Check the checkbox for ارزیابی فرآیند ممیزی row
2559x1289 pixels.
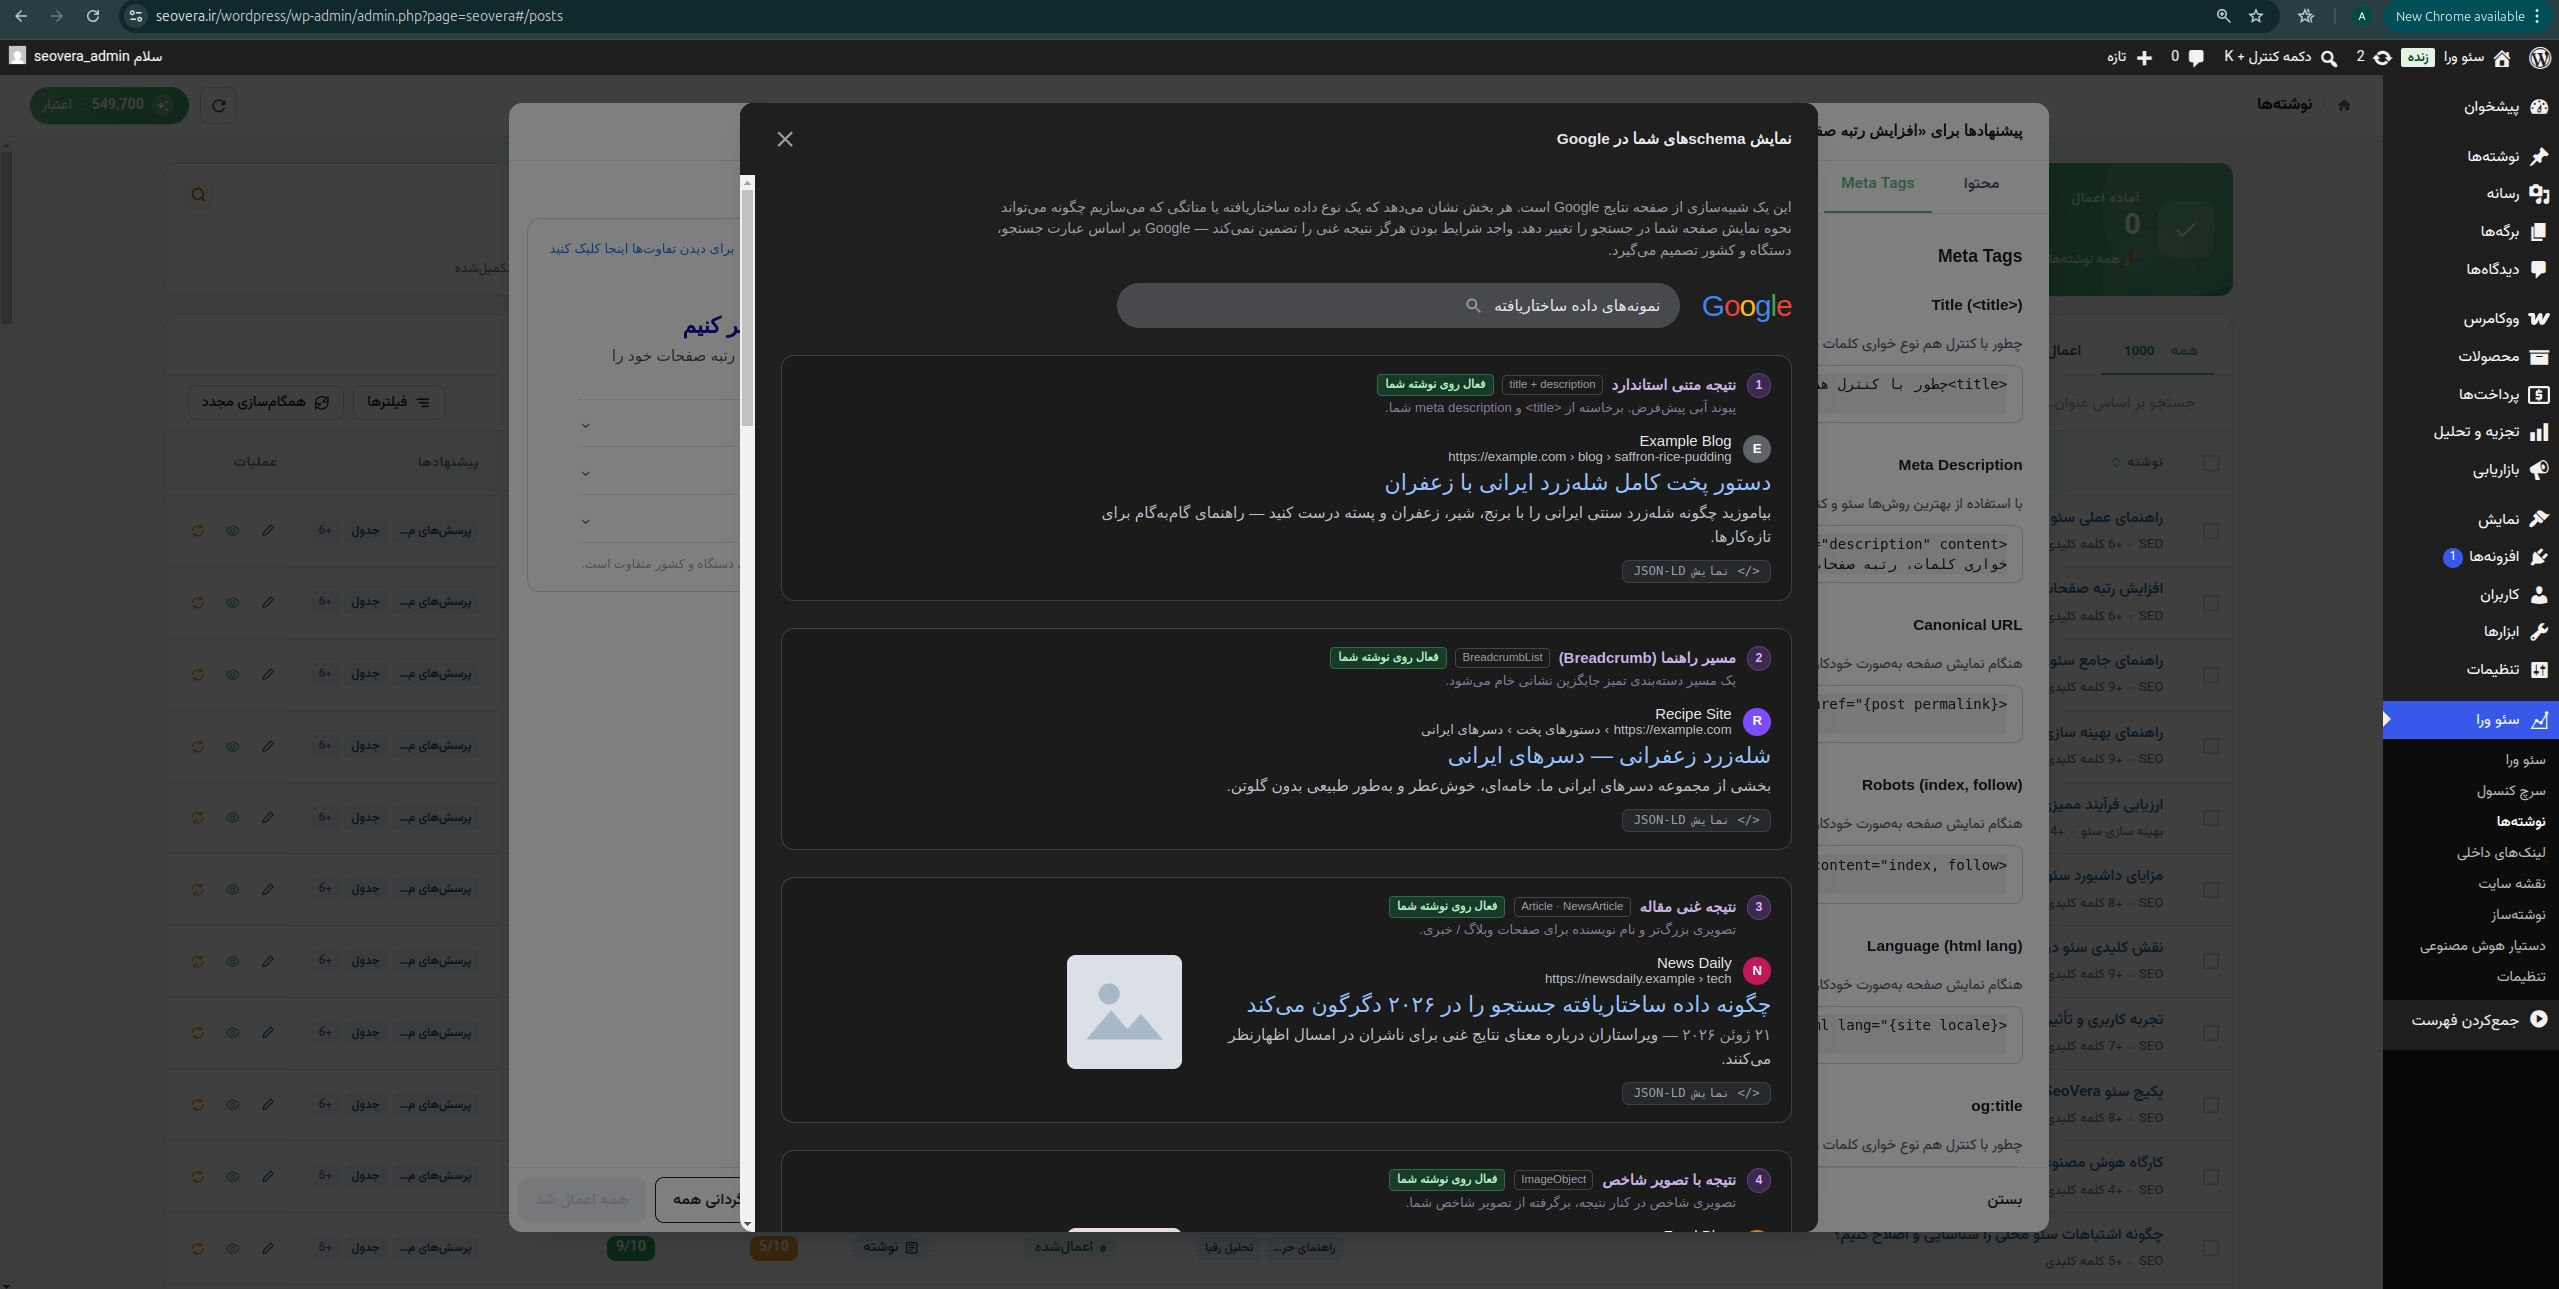[x=2211, y=818]
